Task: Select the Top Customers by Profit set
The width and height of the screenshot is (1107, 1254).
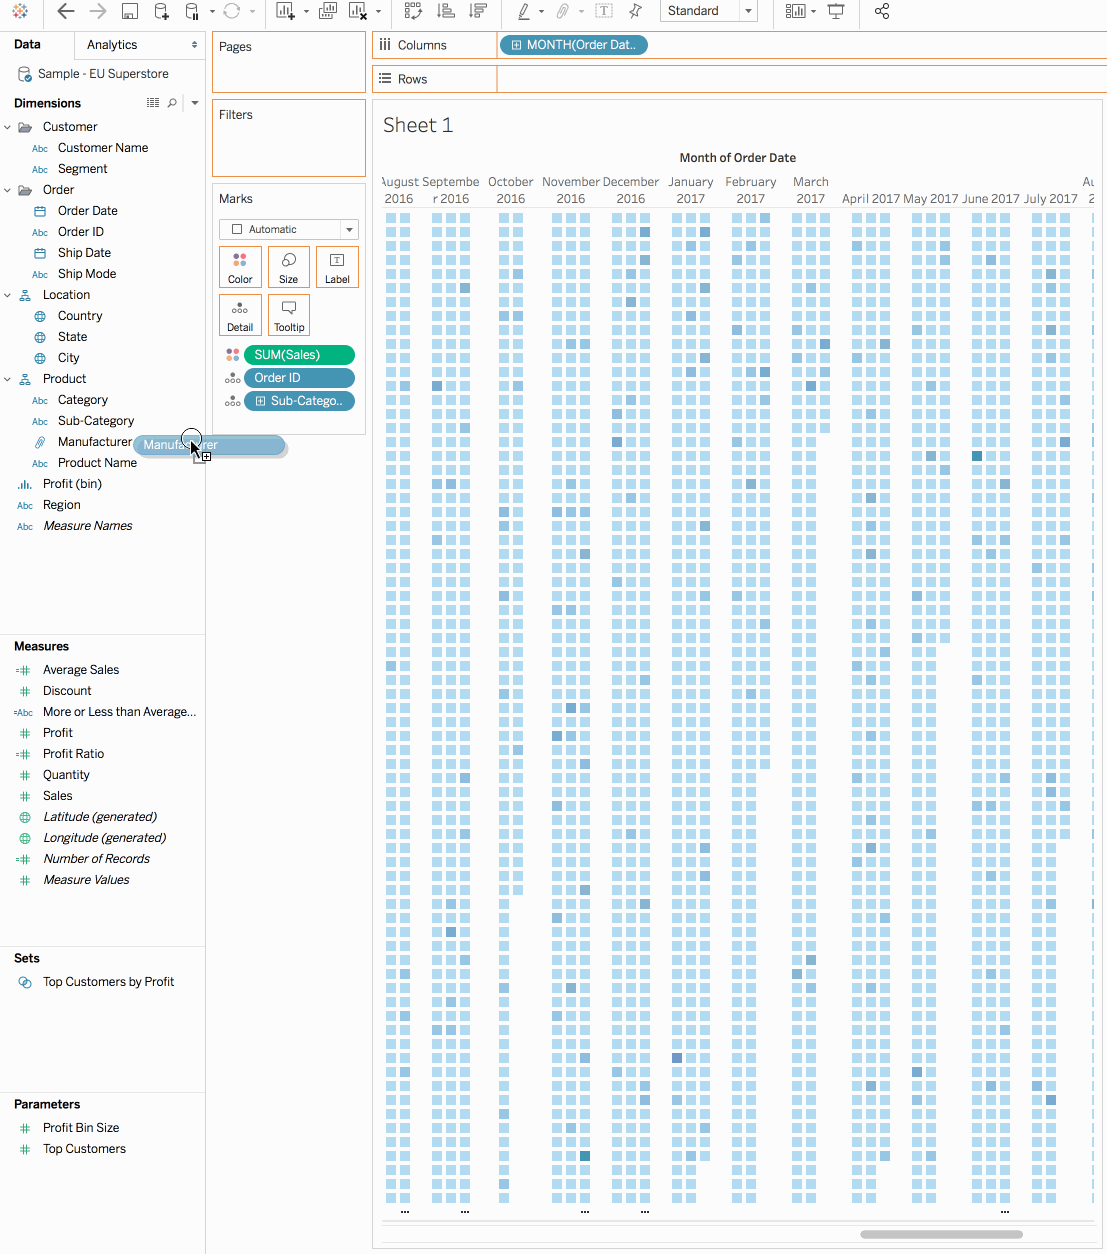Action: [x=108, y=982]
